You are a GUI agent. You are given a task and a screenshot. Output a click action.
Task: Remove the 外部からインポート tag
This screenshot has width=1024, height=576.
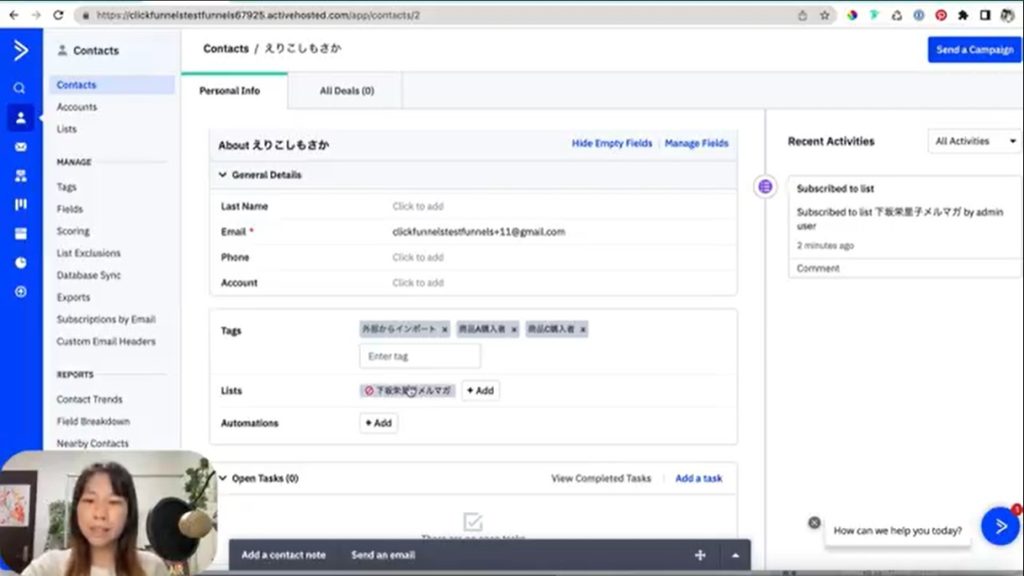coord(445,329)
